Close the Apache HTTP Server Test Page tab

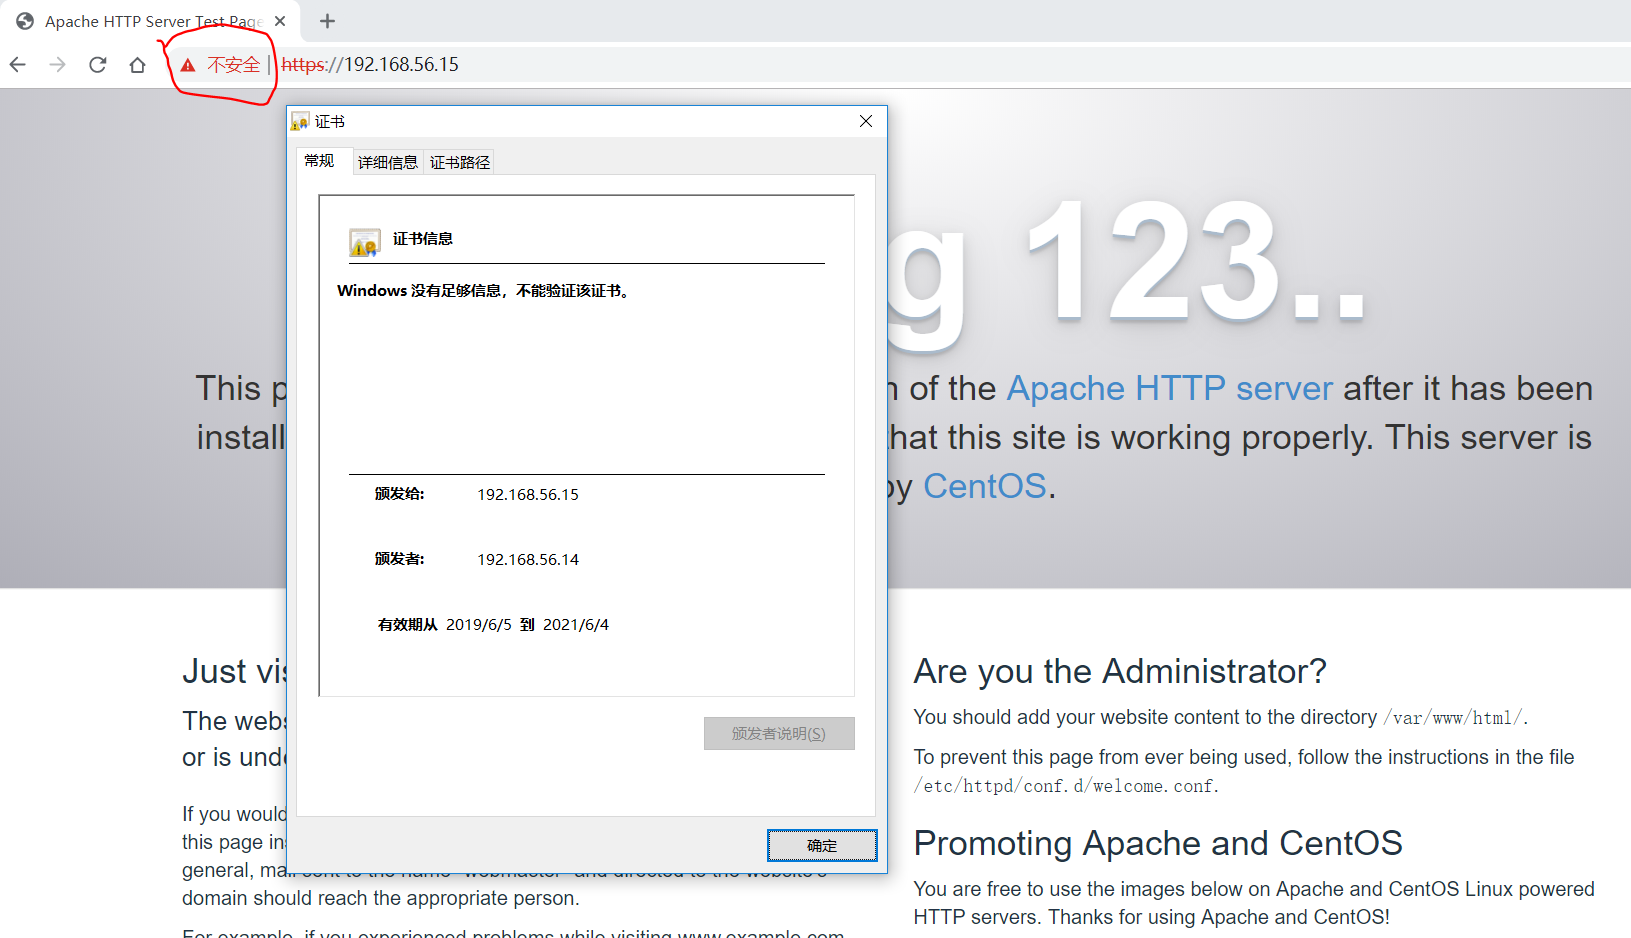[280, 21]
